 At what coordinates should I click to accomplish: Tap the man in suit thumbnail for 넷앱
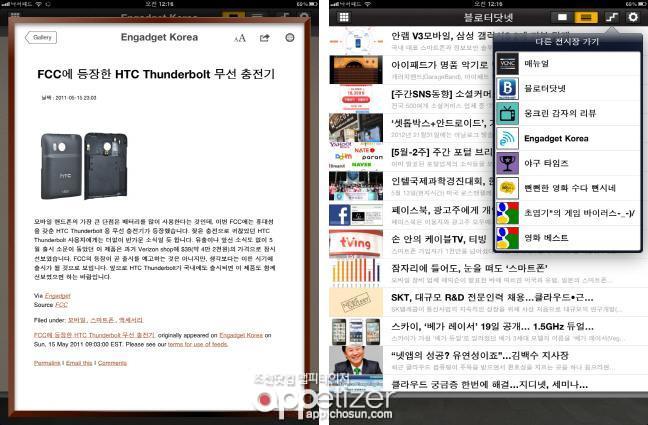click(x=356, y=360)
